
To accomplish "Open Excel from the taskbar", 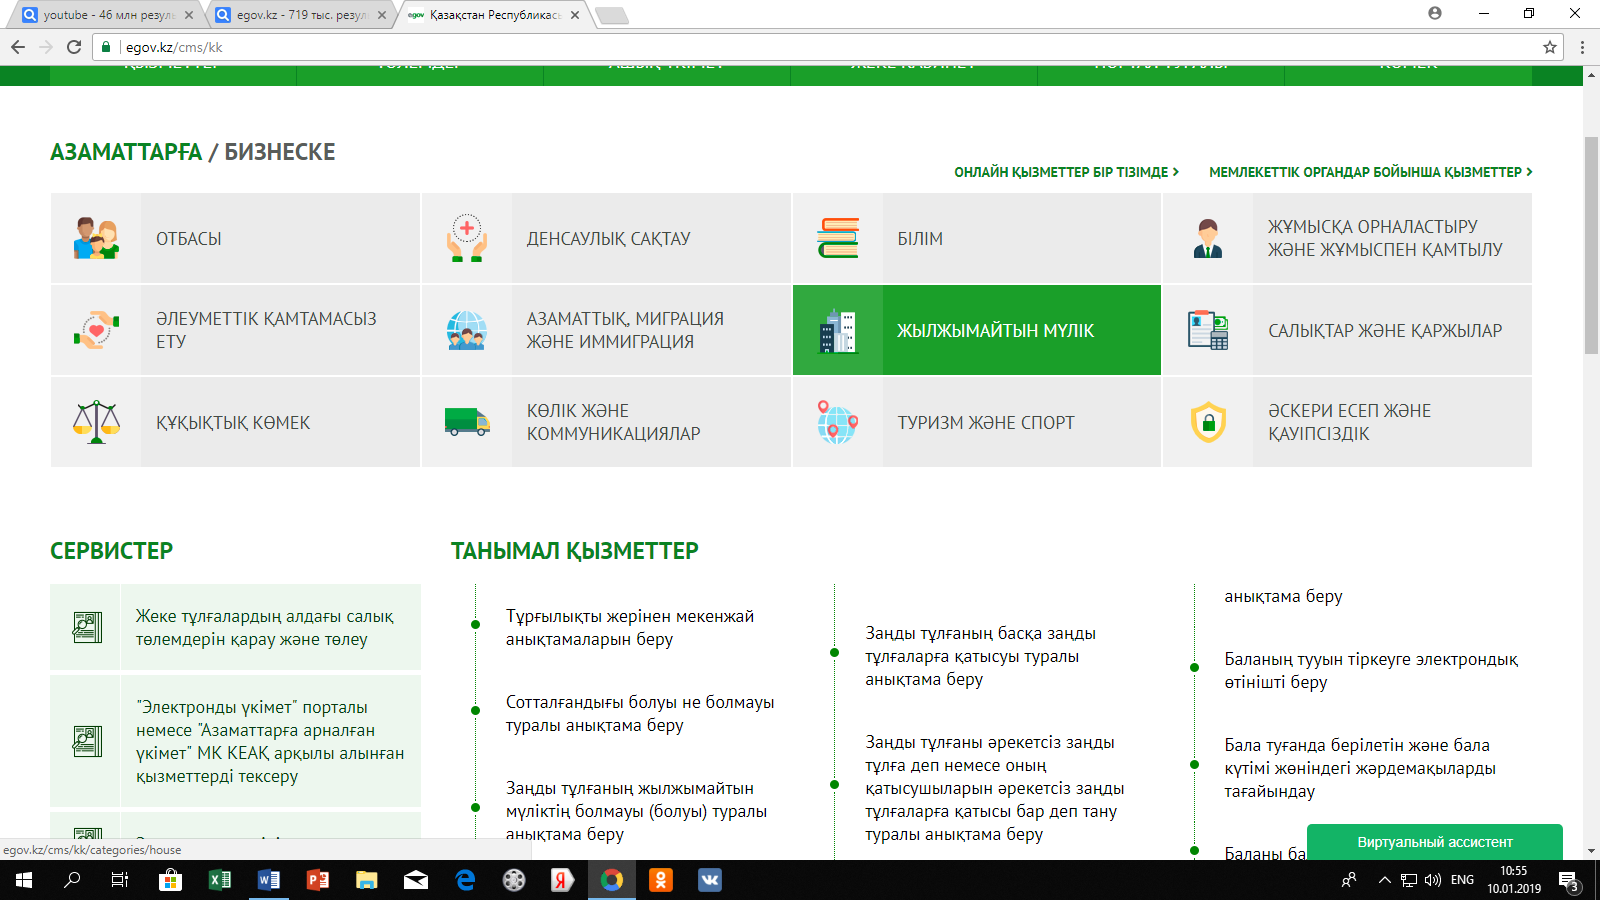I will pyautogui.click(x=219, y=880).
